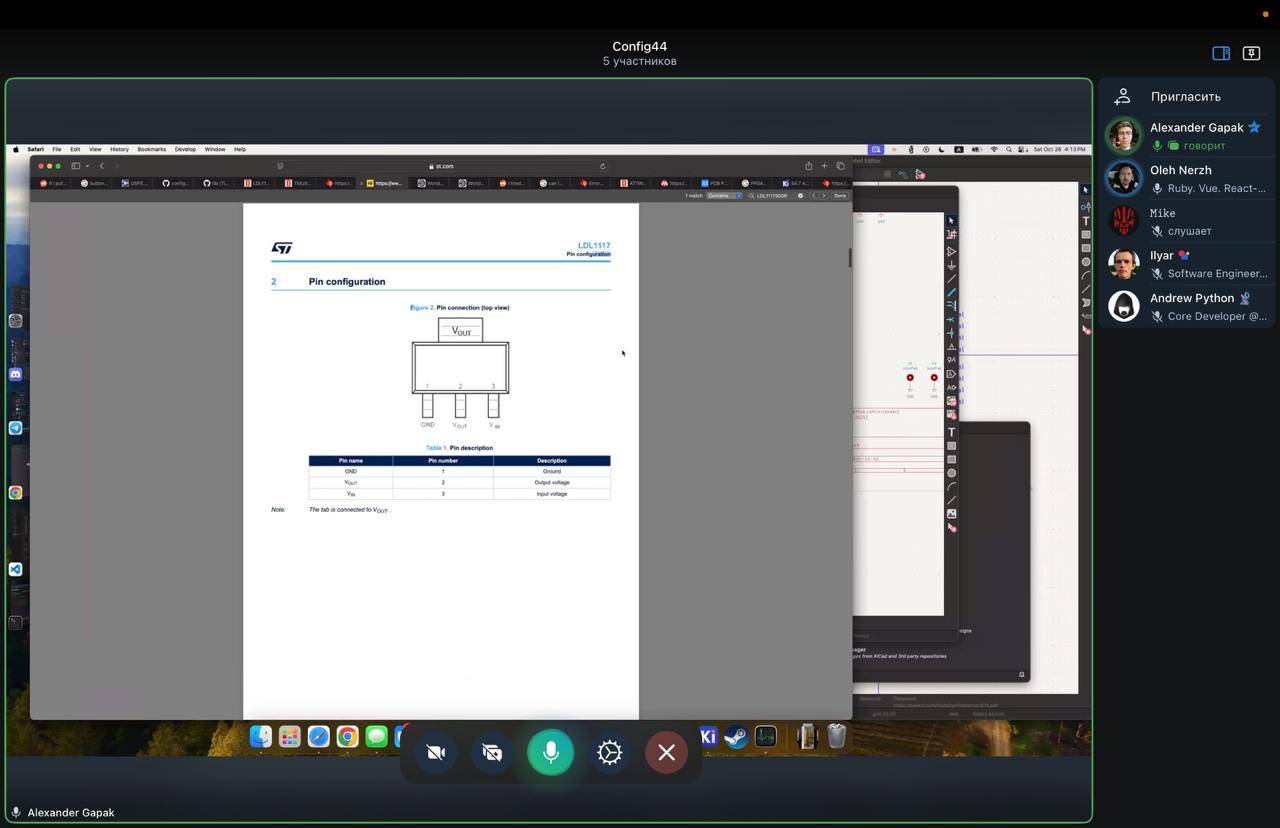The height and width of the screenshot is (828, 1280).
Task: Turn on the camera in call controls
Action: (x=435, y=753)
